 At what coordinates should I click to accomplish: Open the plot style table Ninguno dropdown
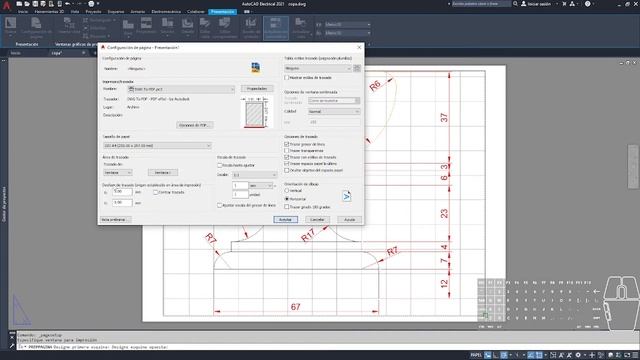coord(318,68)
